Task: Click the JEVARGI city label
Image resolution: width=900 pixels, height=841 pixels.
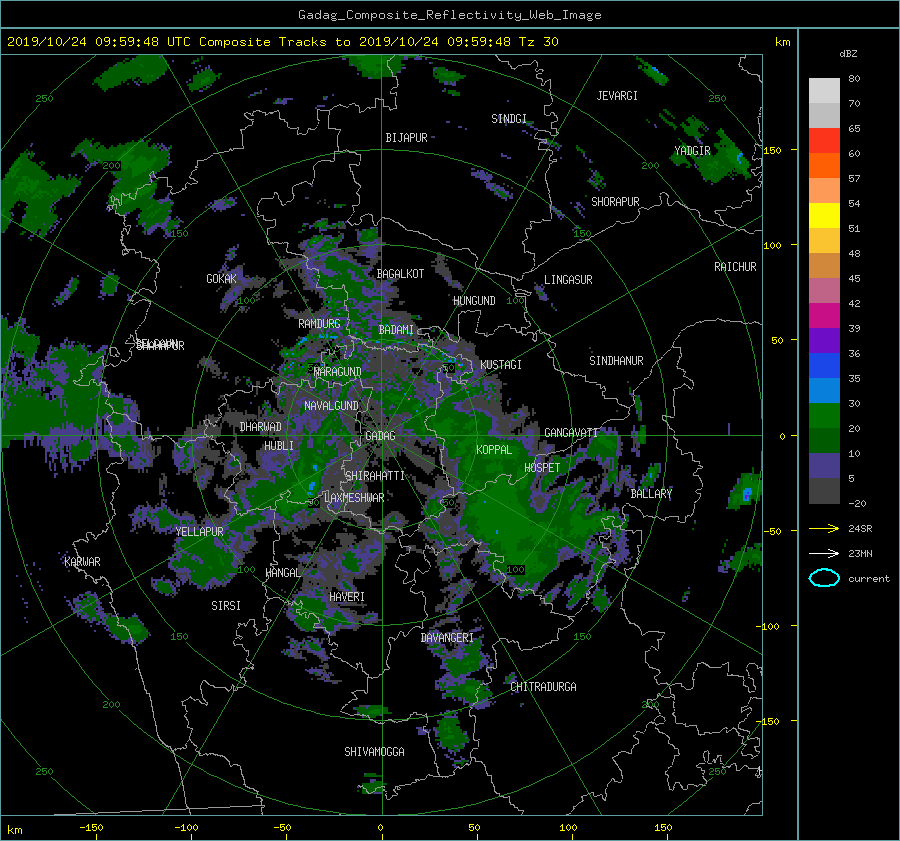Action: point(617,96)
